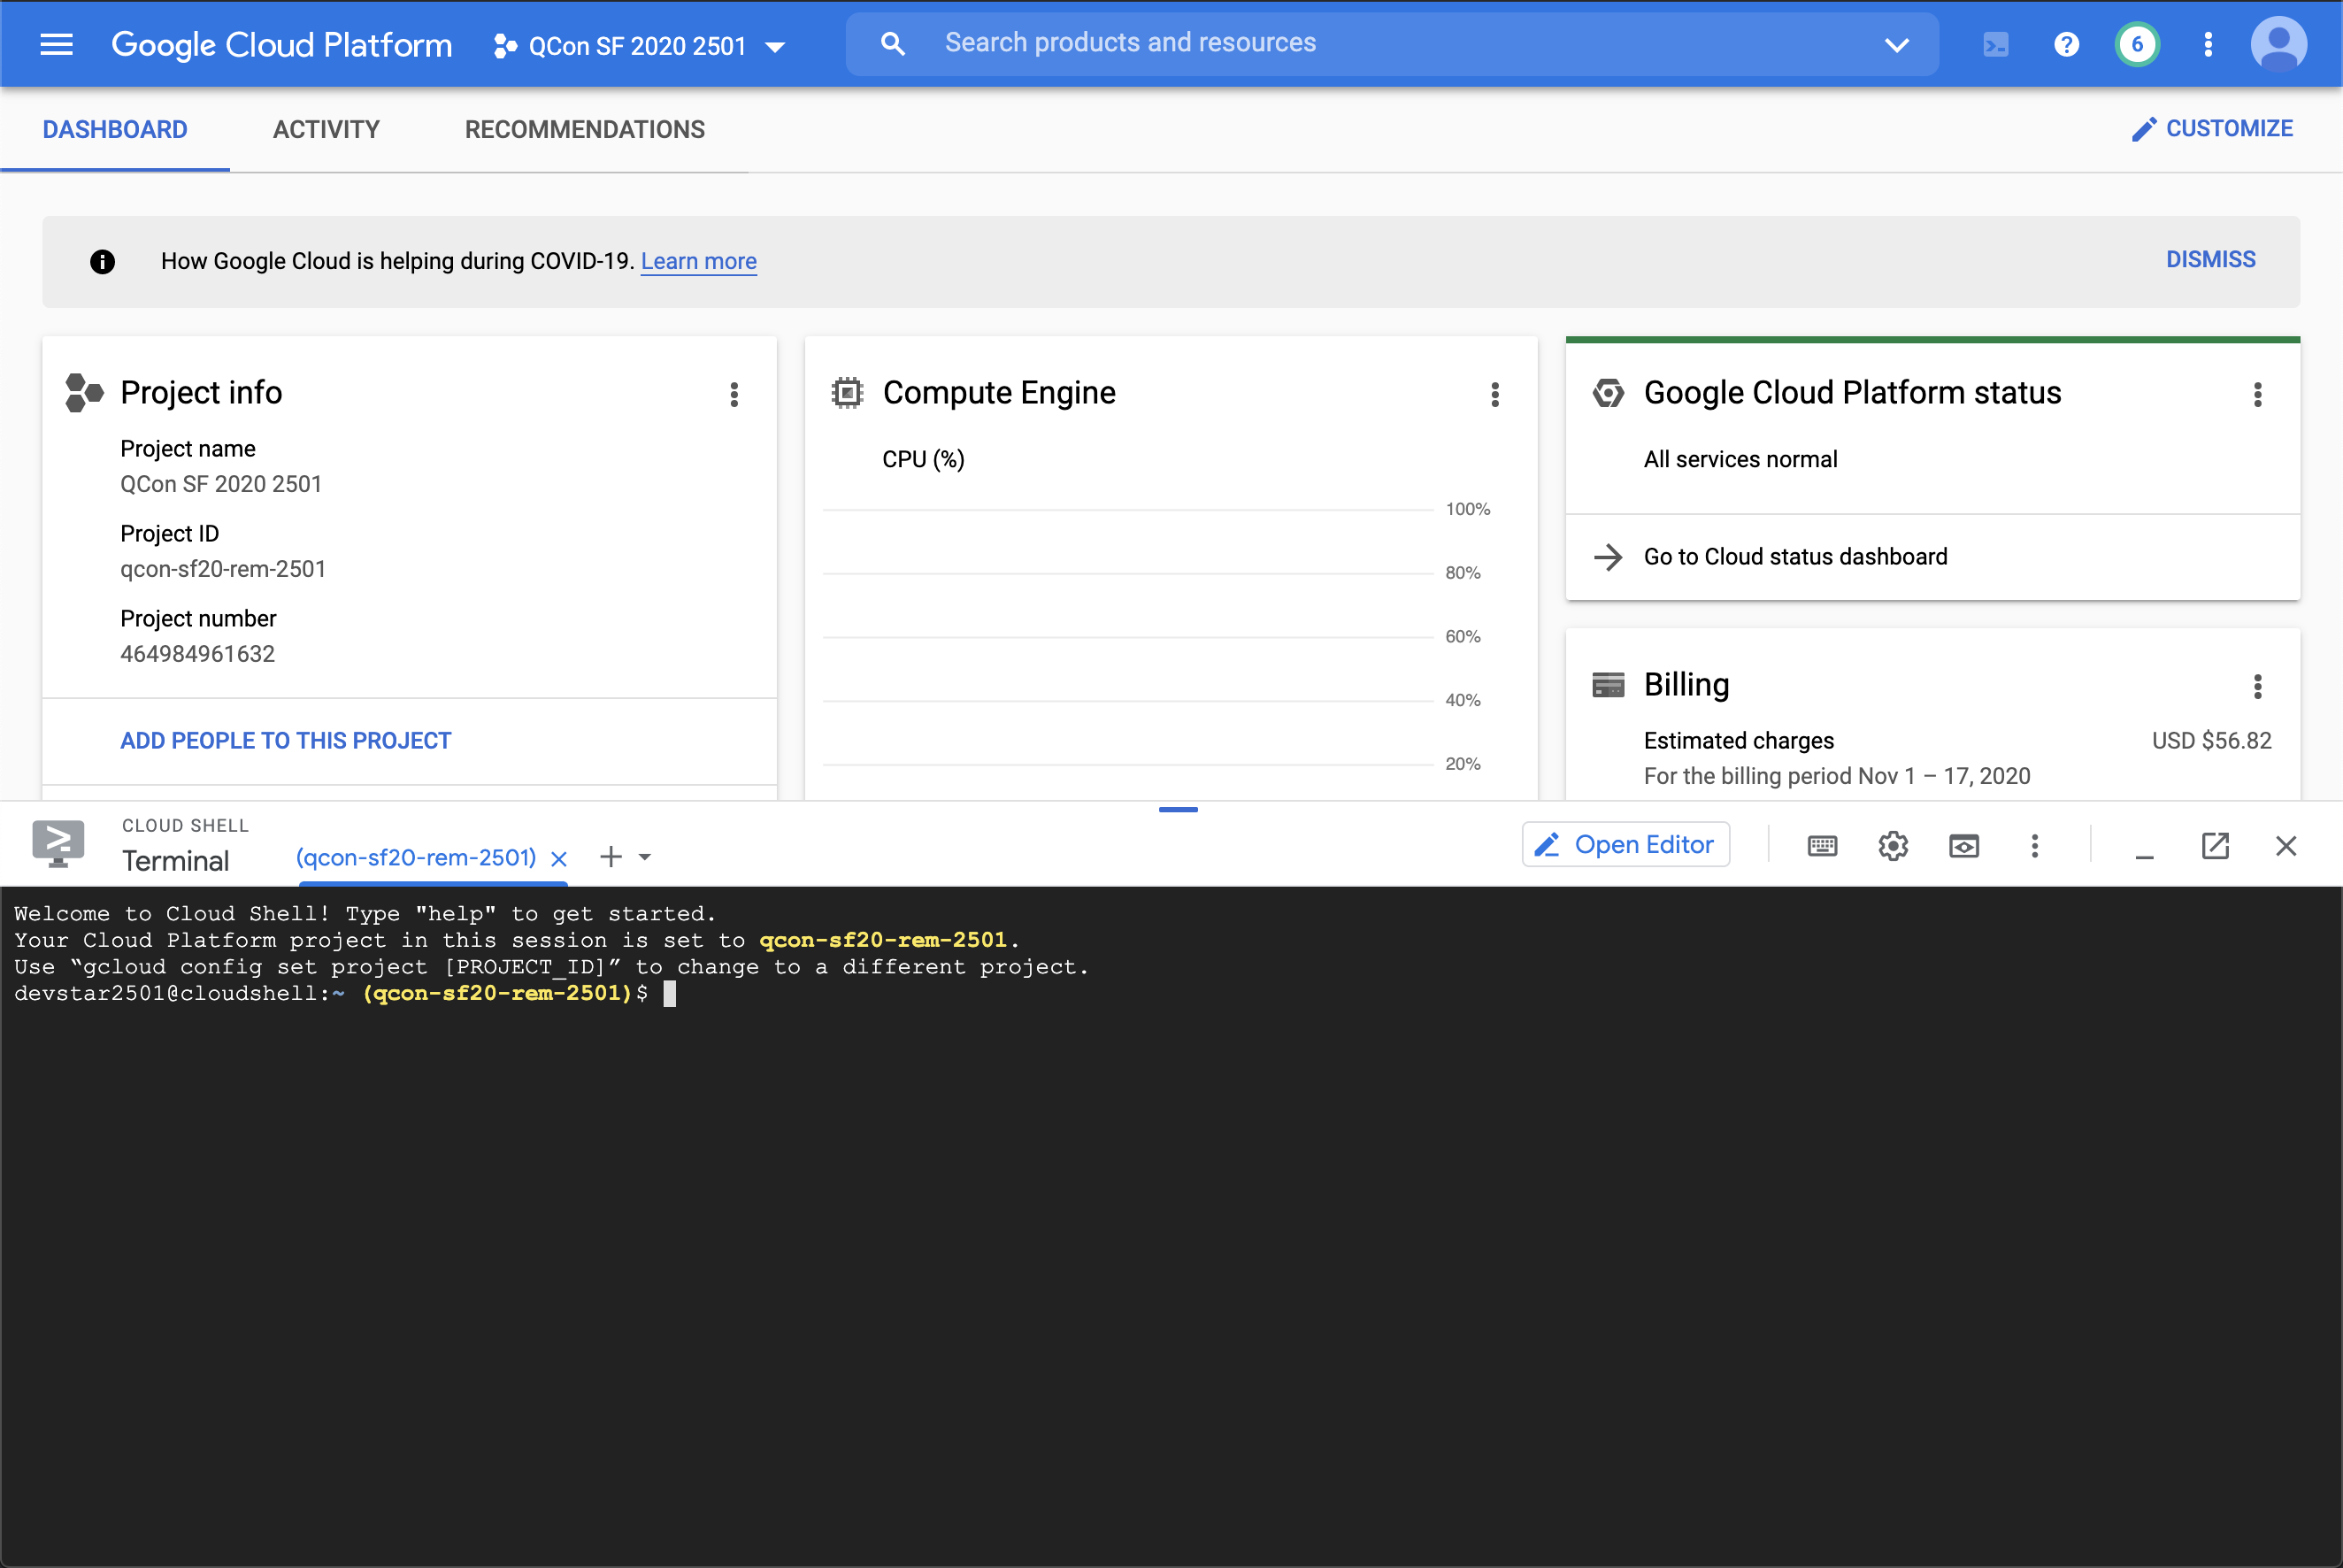Click the Google Cloud Platform status icon

point(1608,393)
